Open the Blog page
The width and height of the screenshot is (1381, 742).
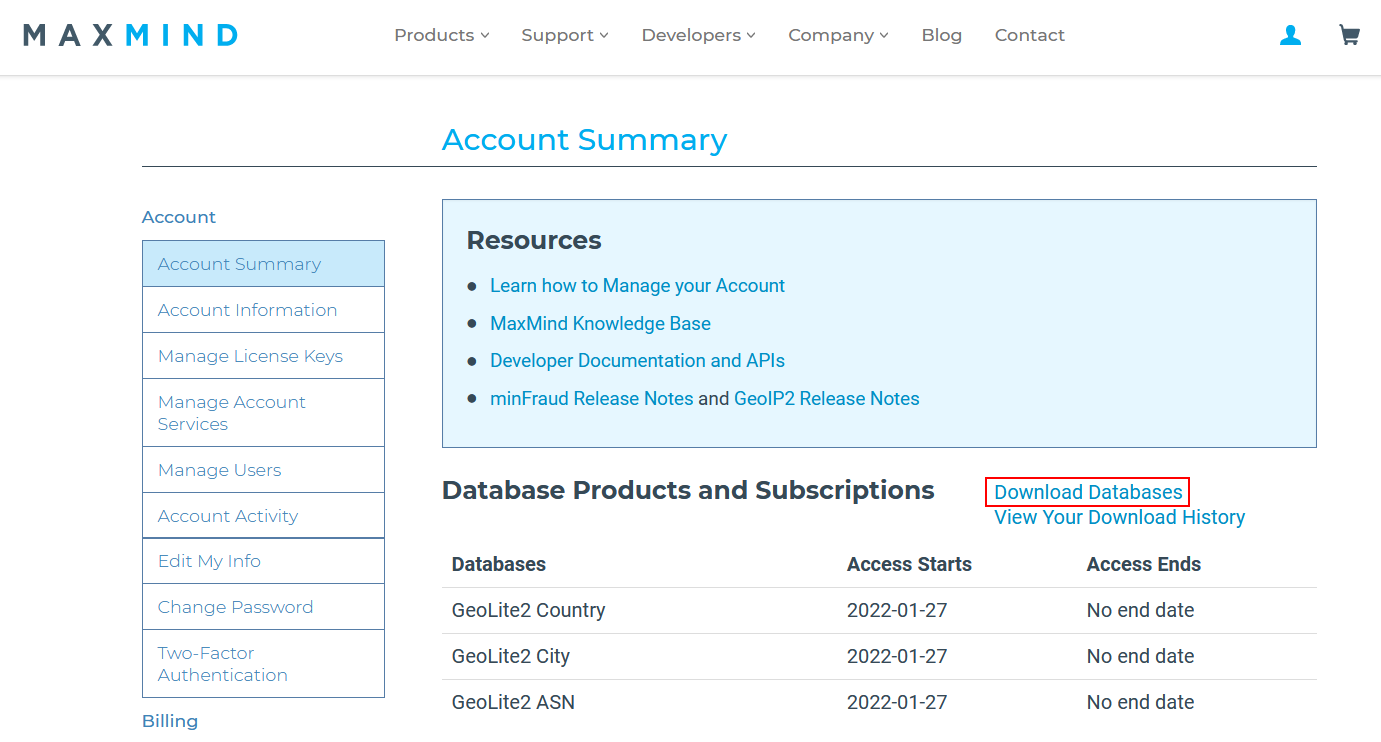pos(941,35)
